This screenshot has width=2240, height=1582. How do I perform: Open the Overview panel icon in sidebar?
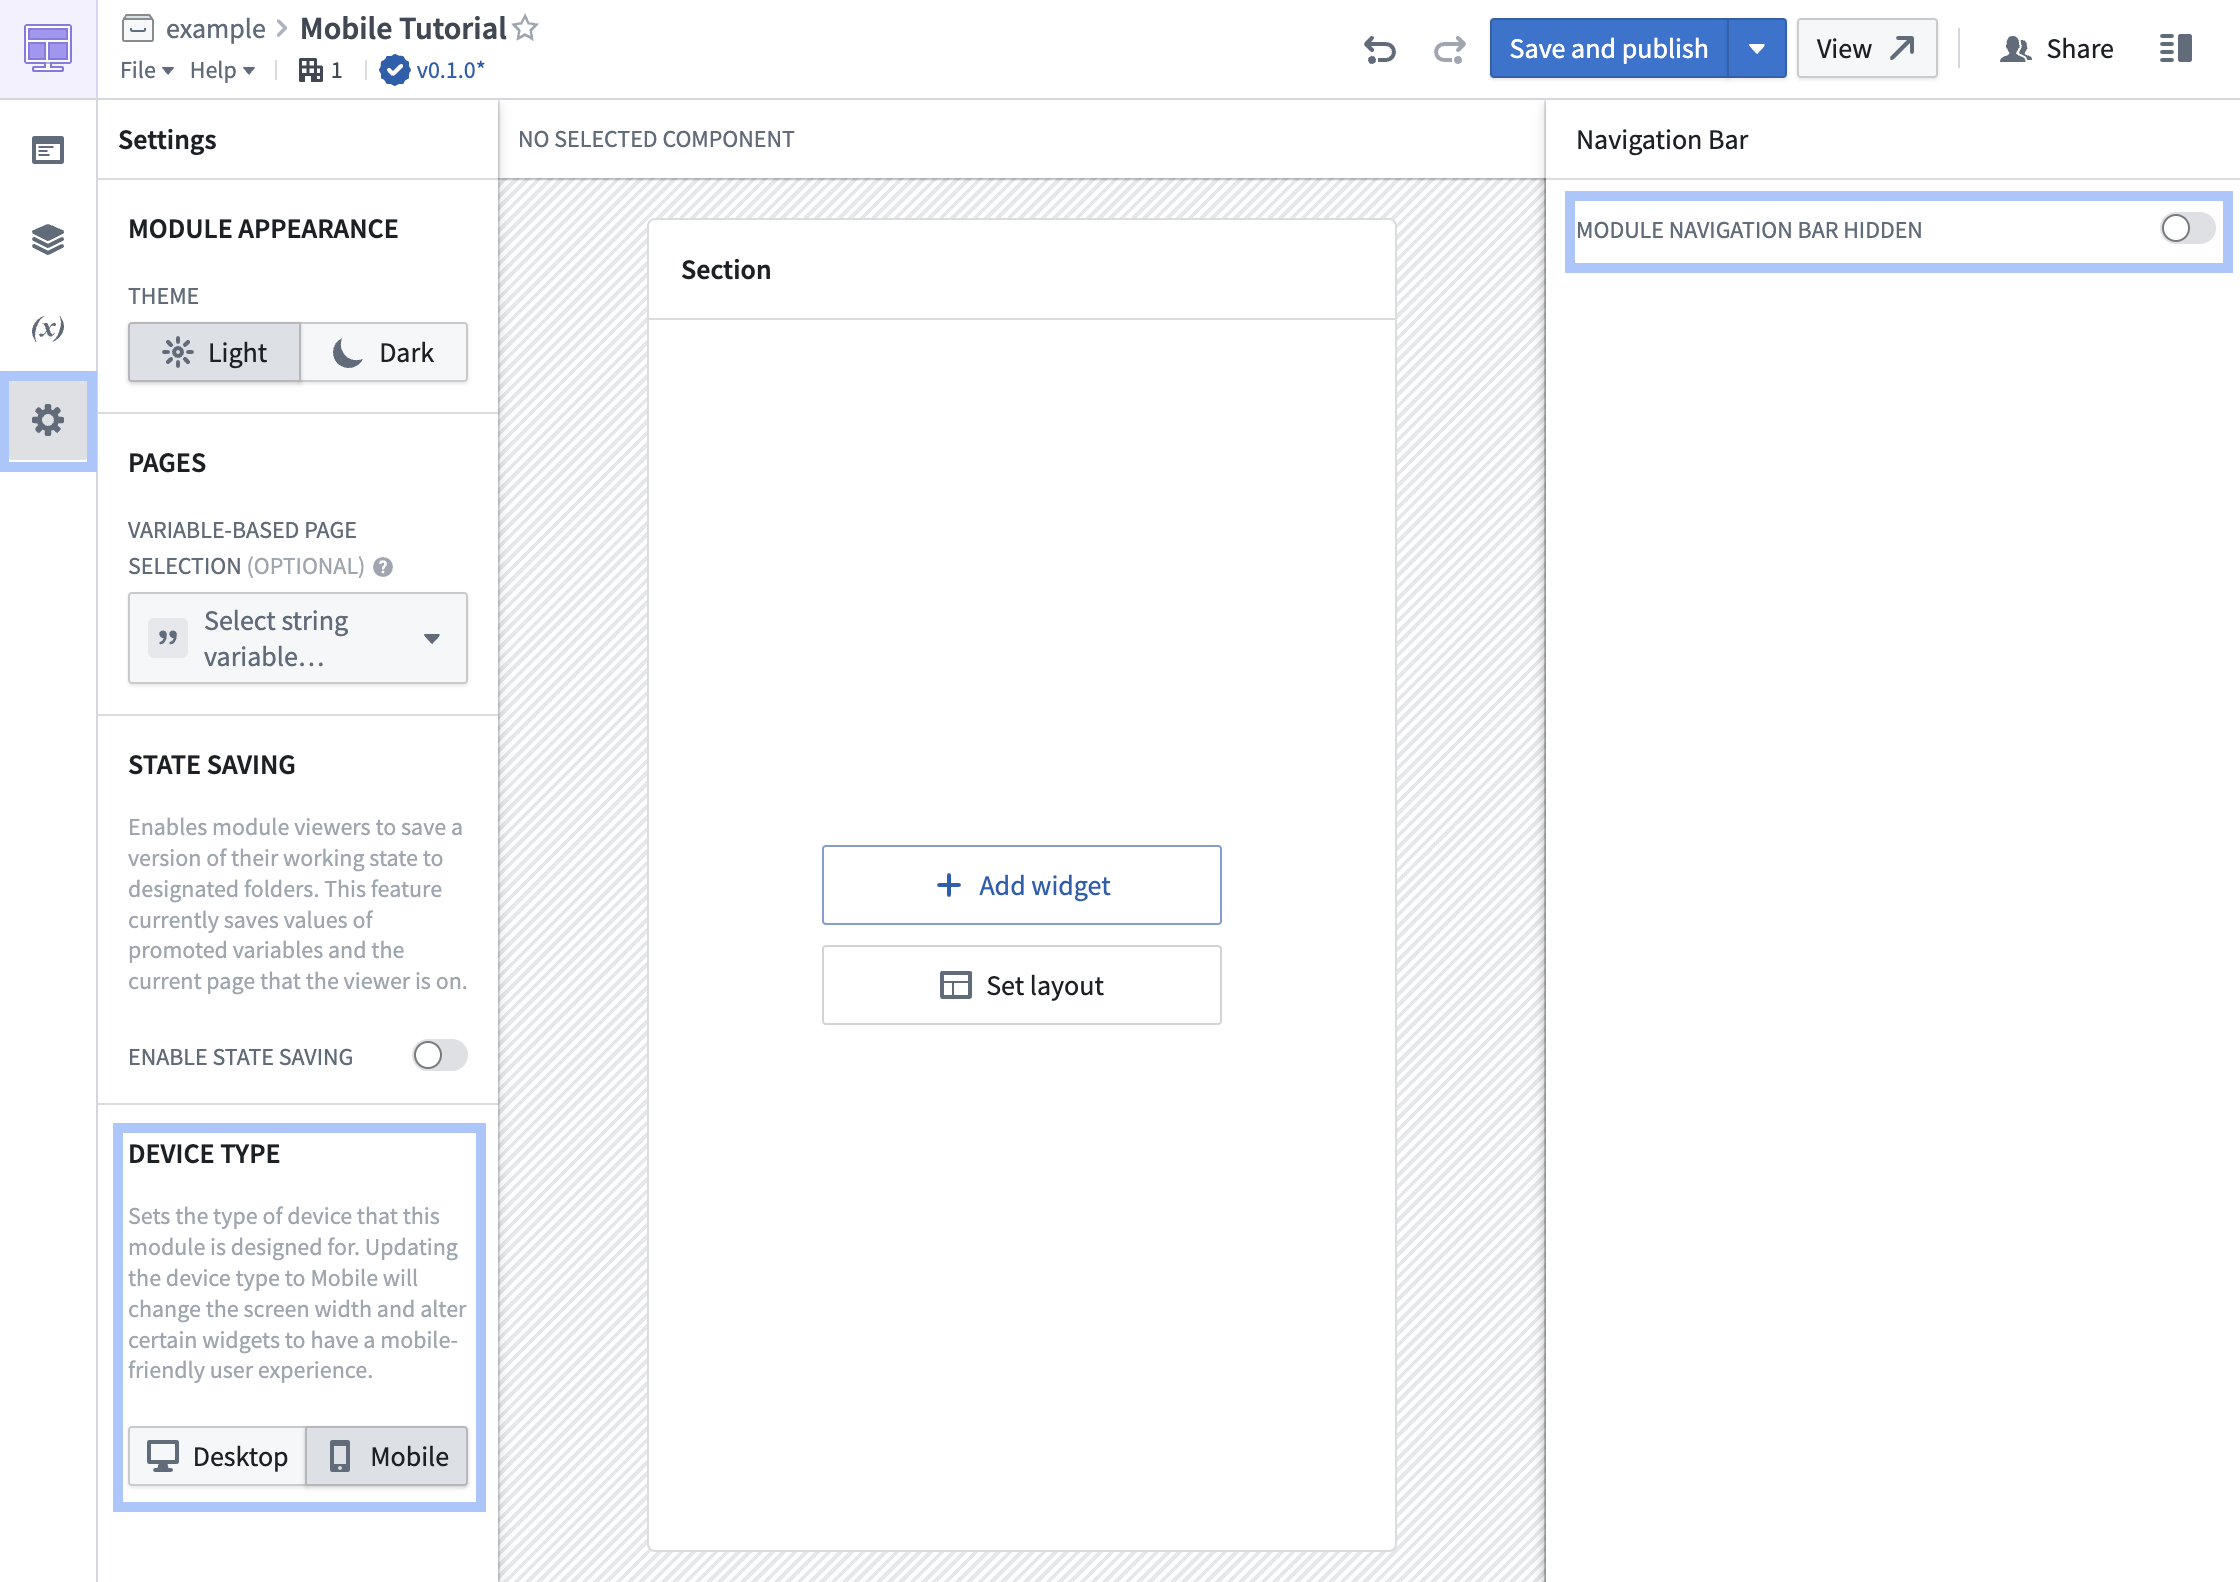coord(48,151)
